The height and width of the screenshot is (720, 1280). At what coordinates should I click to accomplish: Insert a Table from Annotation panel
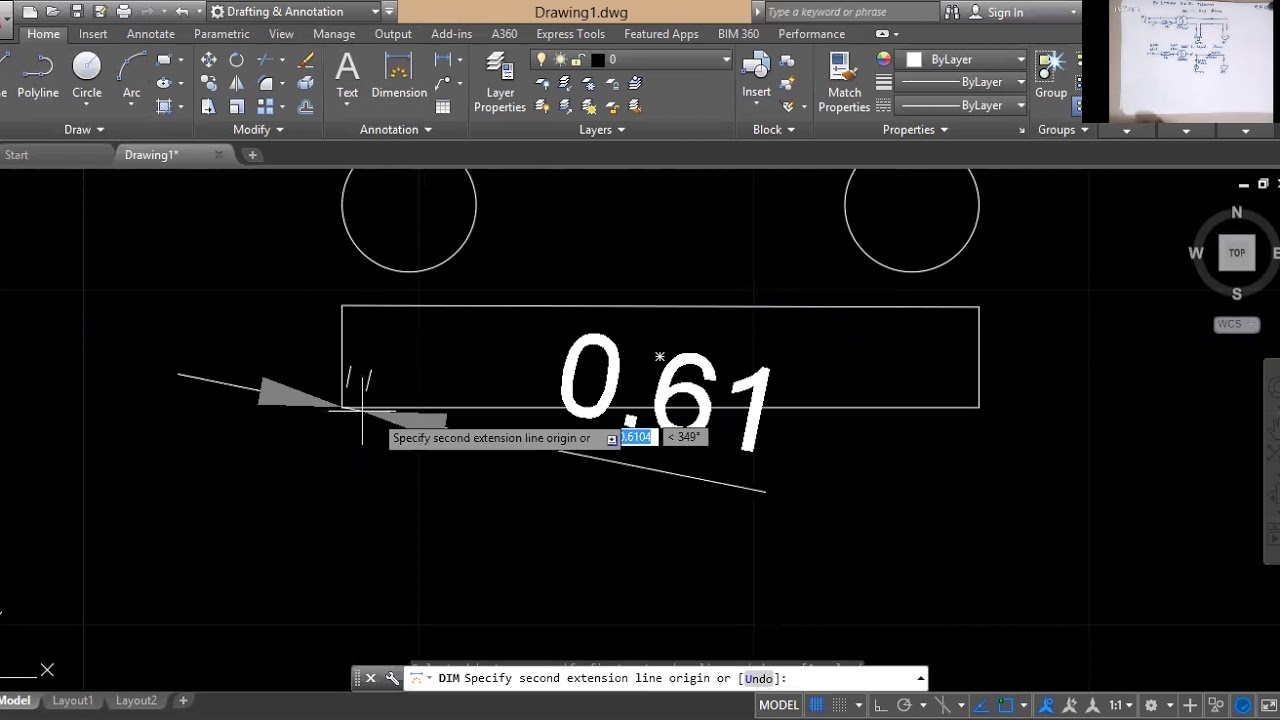(443, 106)
